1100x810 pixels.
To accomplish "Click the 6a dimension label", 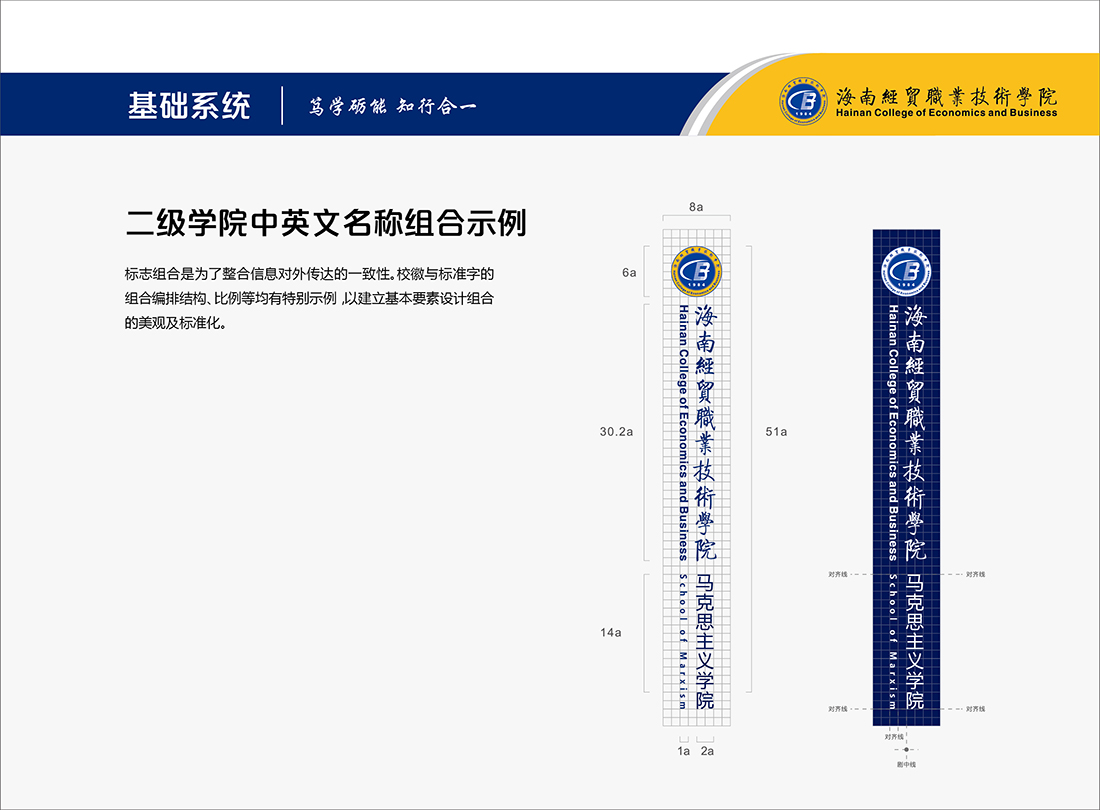I will [628, 272].
